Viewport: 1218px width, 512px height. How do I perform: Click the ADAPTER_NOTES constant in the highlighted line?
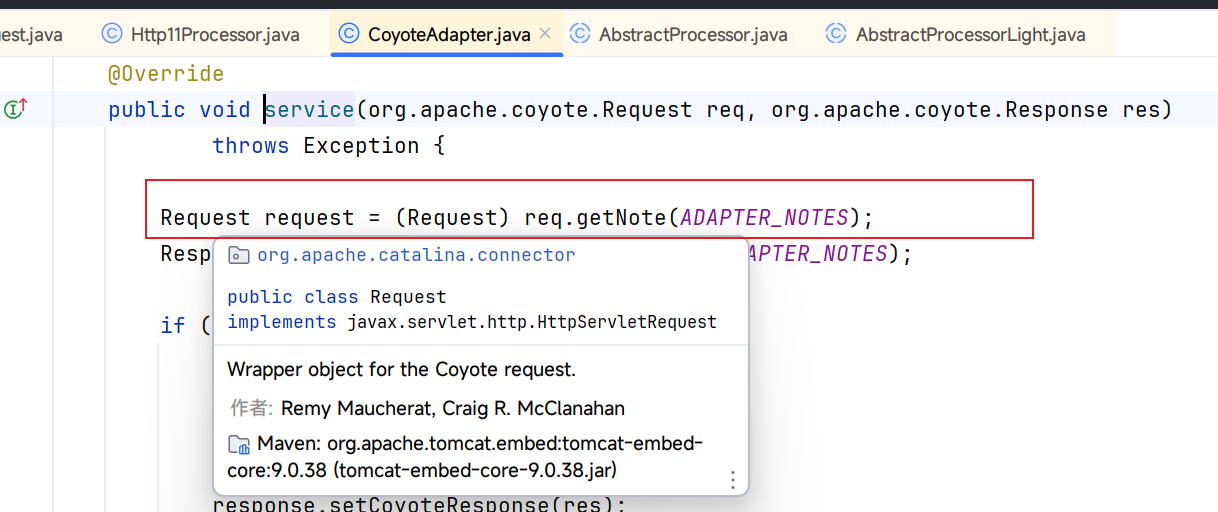pos(764,217)
